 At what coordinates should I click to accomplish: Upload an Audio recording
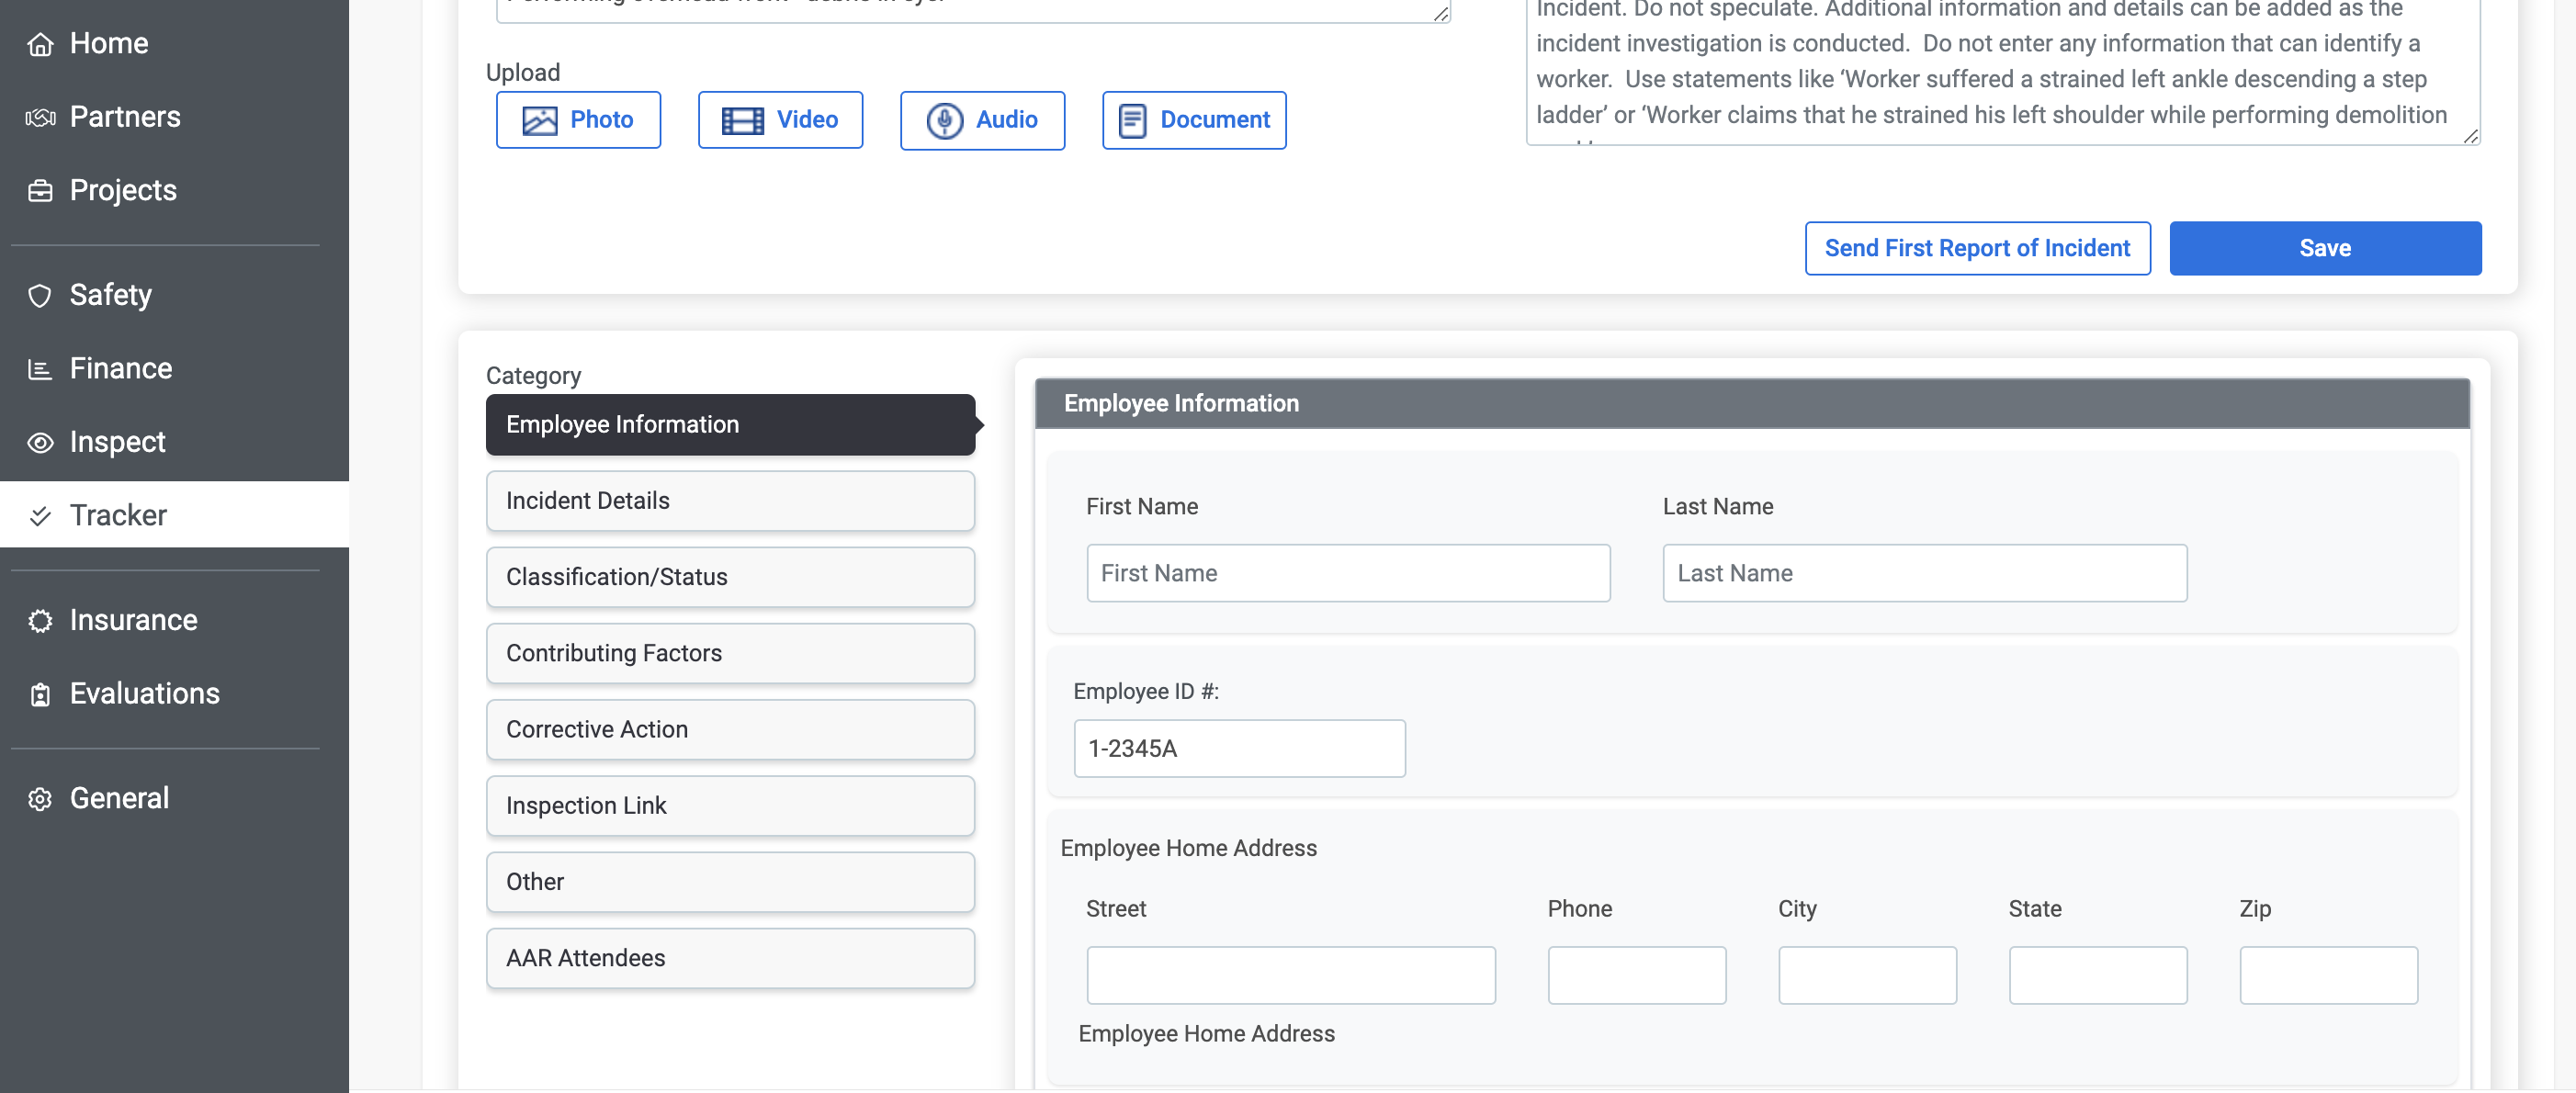click(x=982, y=120)
